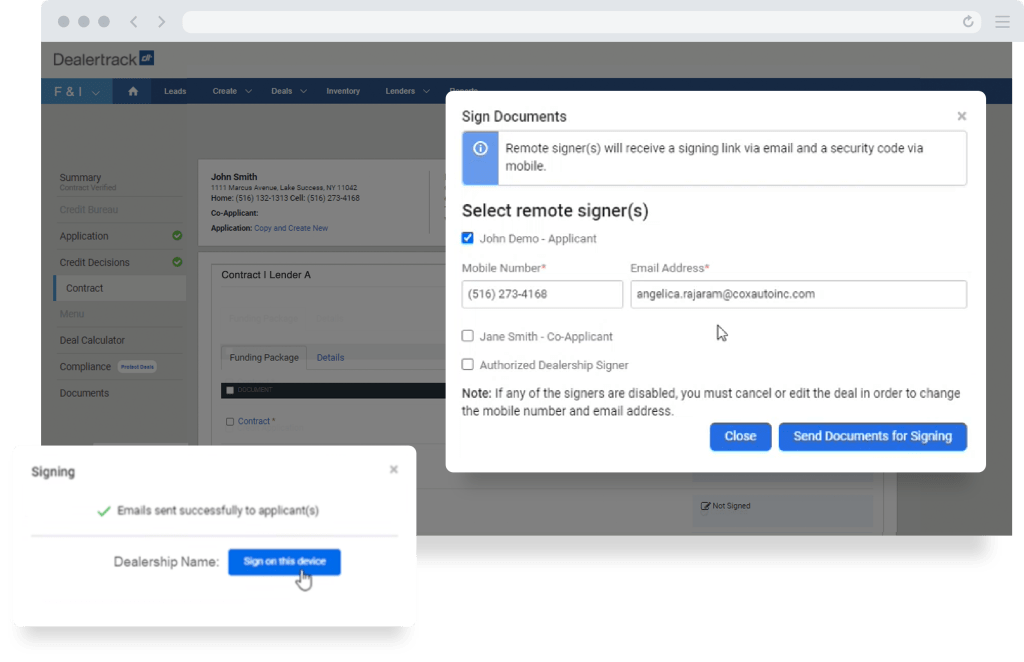Open Deal Calculator in the sidebar
The width and height of the screenshot is (1024, 662).
click(x=92, y=341)
